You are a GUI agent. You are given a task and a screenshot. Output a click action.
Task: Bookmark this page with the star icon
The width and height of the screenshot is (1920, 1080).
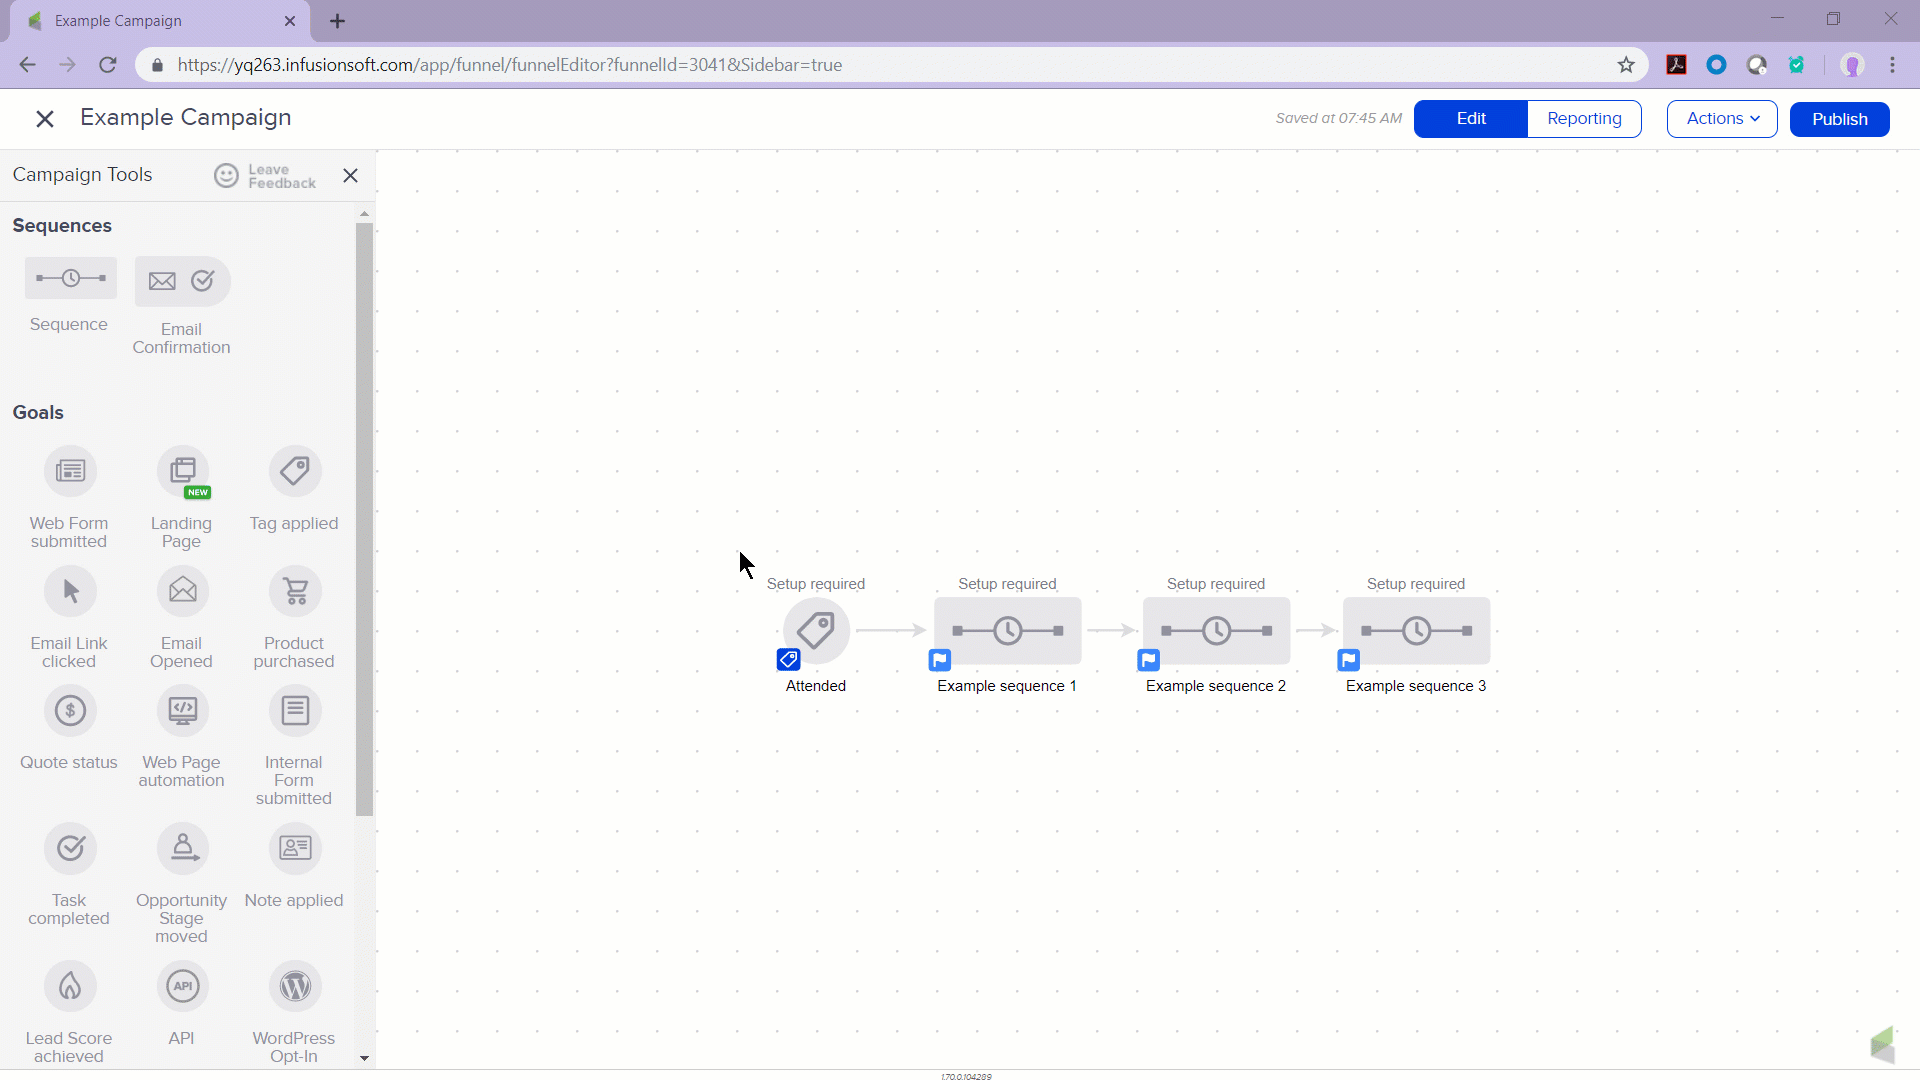1626,65
